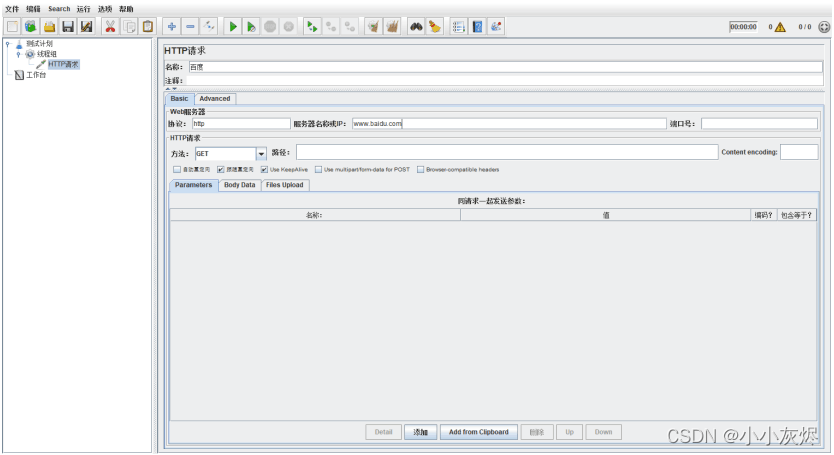The height and width of the screenshot is (455, 834).
Task: Switch to the Basic tab
Action: click(x=179, y=98)
